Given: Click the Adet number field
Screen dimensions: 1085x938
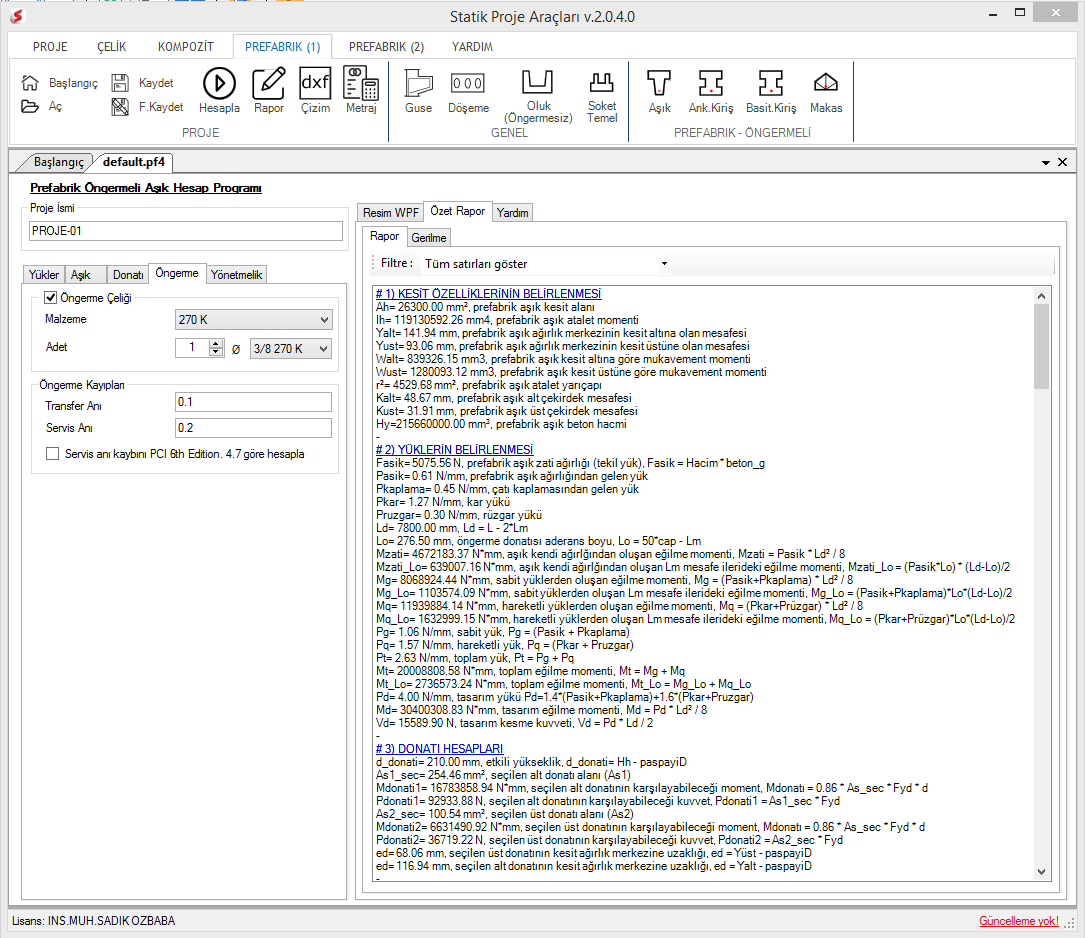Looking at the screenshot, I should click(193, 348).
